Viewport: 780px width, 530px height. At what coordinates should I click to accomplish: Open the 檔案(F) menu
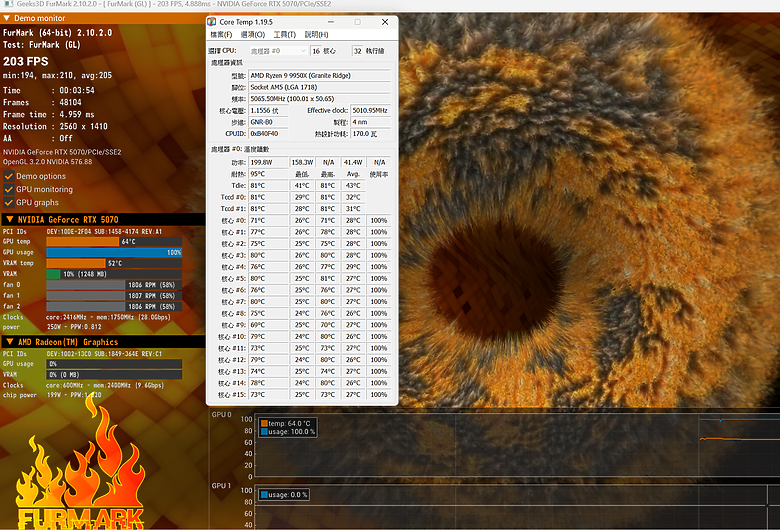point(223,34)
